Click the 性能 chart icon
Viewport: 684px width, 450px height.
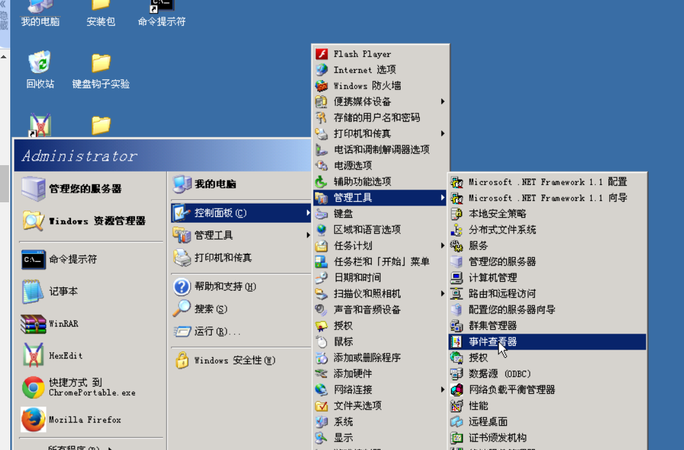point(456,406)
